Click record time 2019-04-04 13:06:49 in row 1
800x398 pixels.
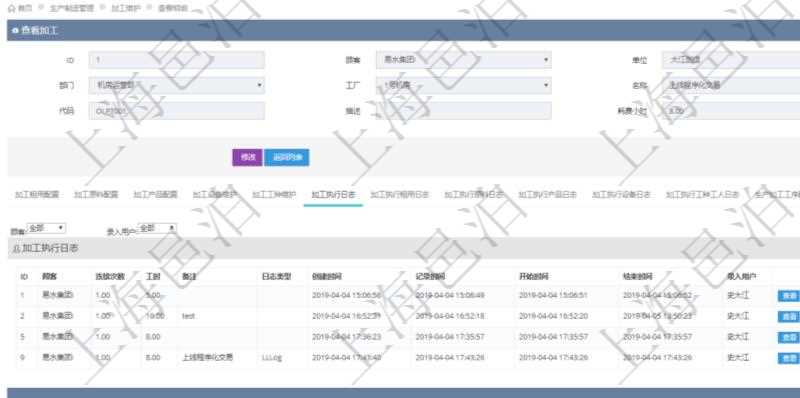point(450,295)
